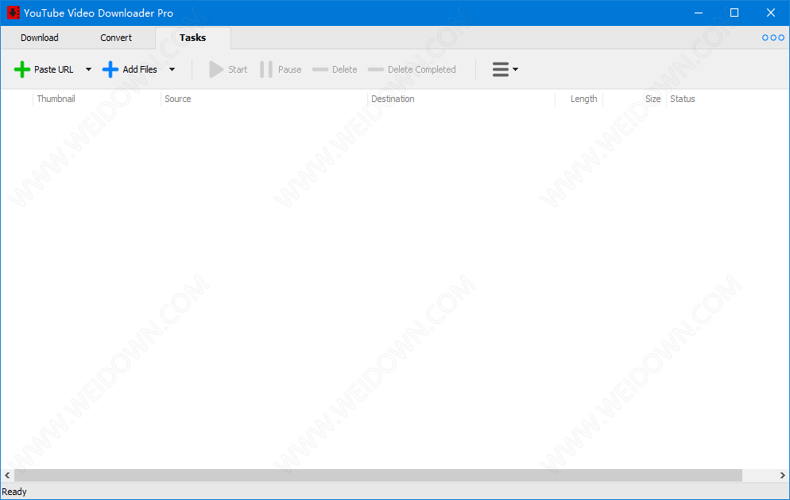790x500 pixels.
Task: Maximize the application window
Action: coord(734,13)
